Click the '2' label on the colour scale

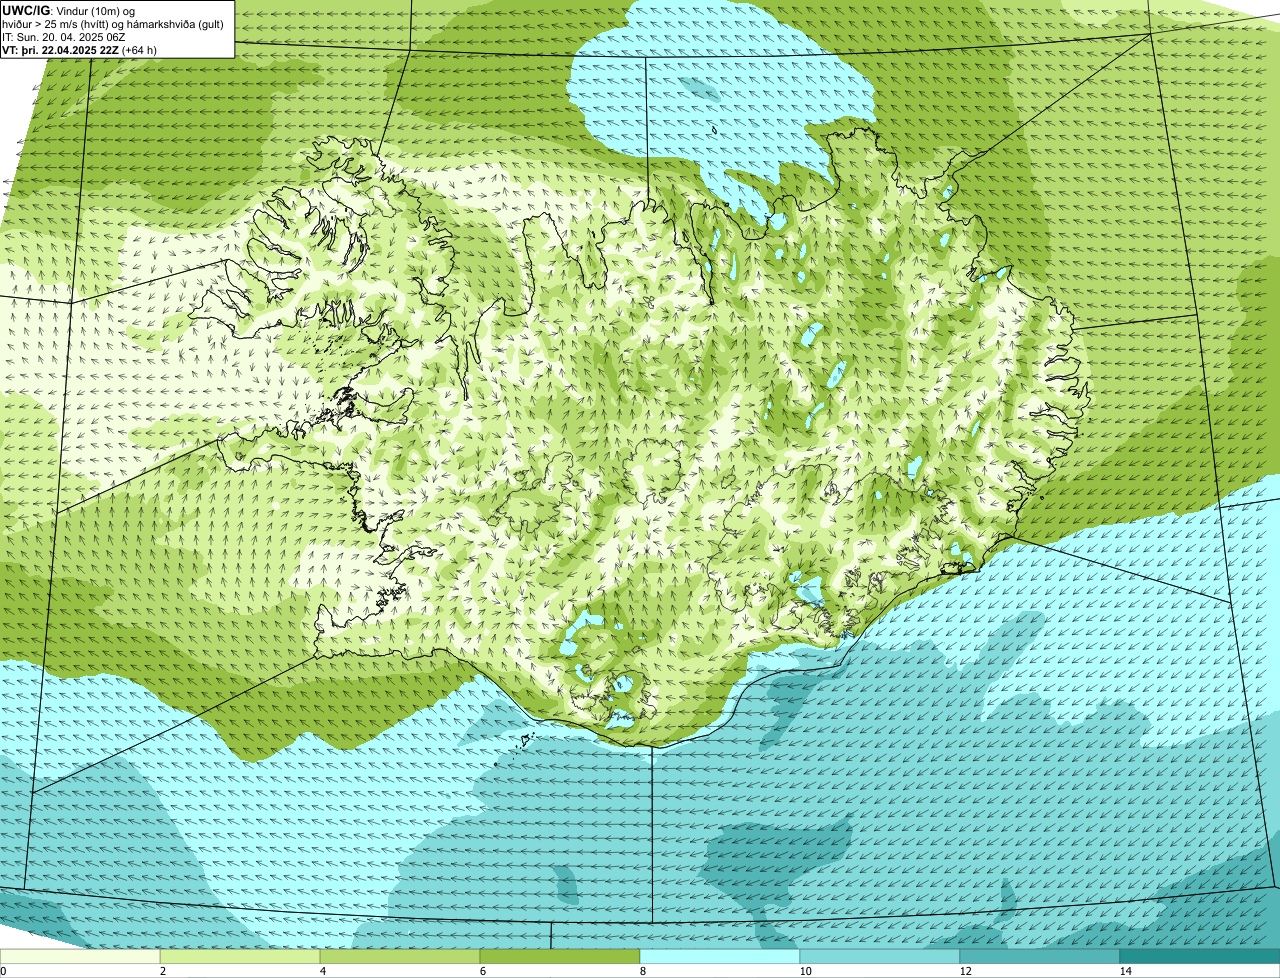[x=162, y=971]
